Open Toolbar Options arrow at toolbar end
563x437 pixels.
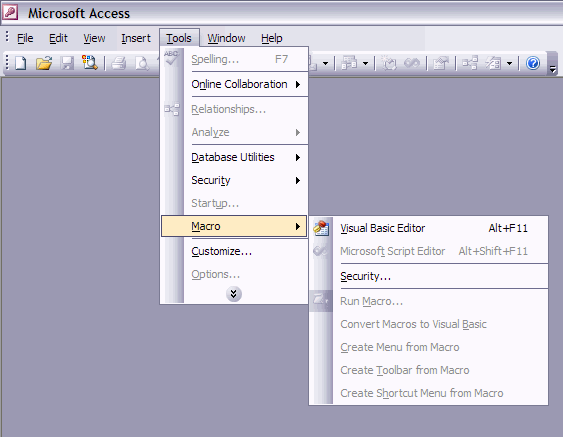tap(553, 64)
